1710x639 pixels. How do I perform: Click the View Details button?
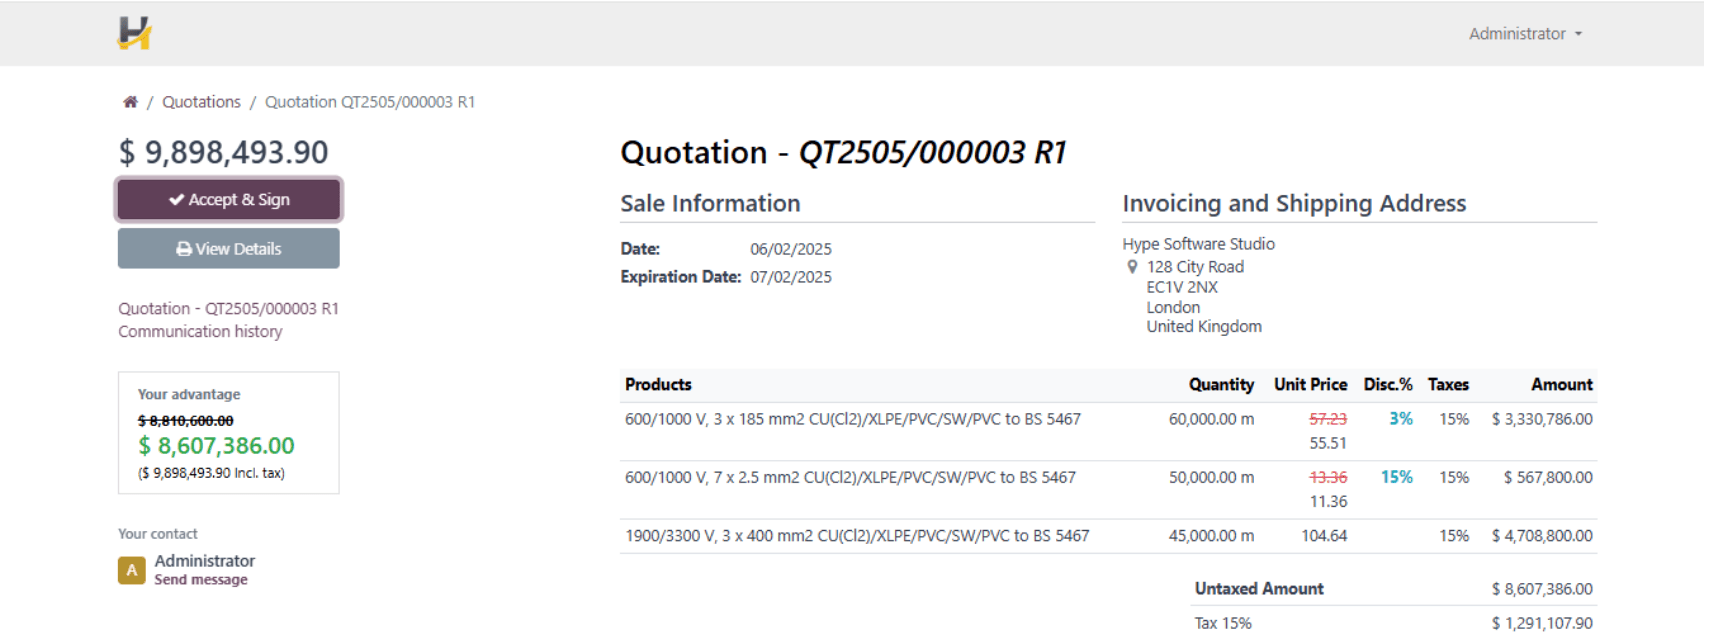[229, 248]
